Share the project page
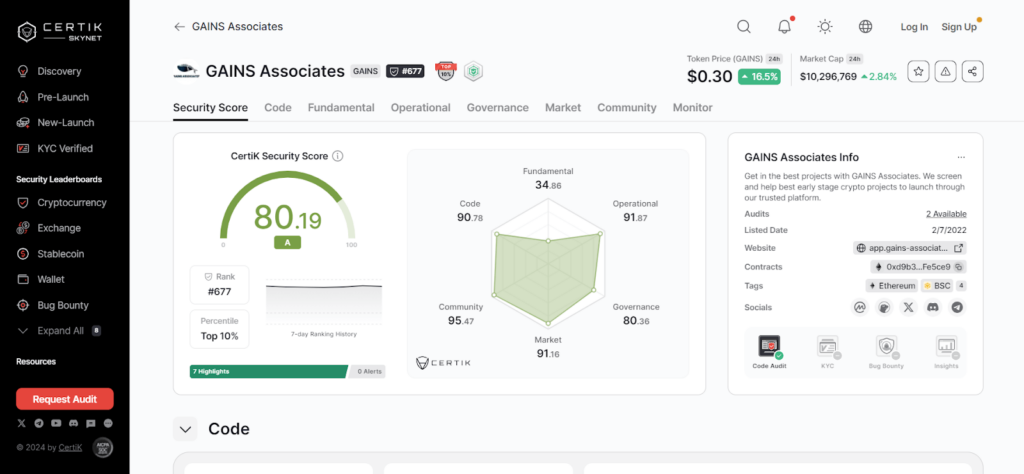1024x474 pixels. click(972, 72)
